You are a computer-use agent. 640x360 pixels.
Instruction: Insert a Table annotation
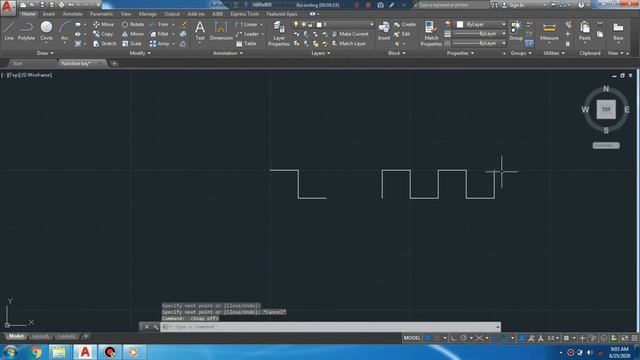coord(246,43)
